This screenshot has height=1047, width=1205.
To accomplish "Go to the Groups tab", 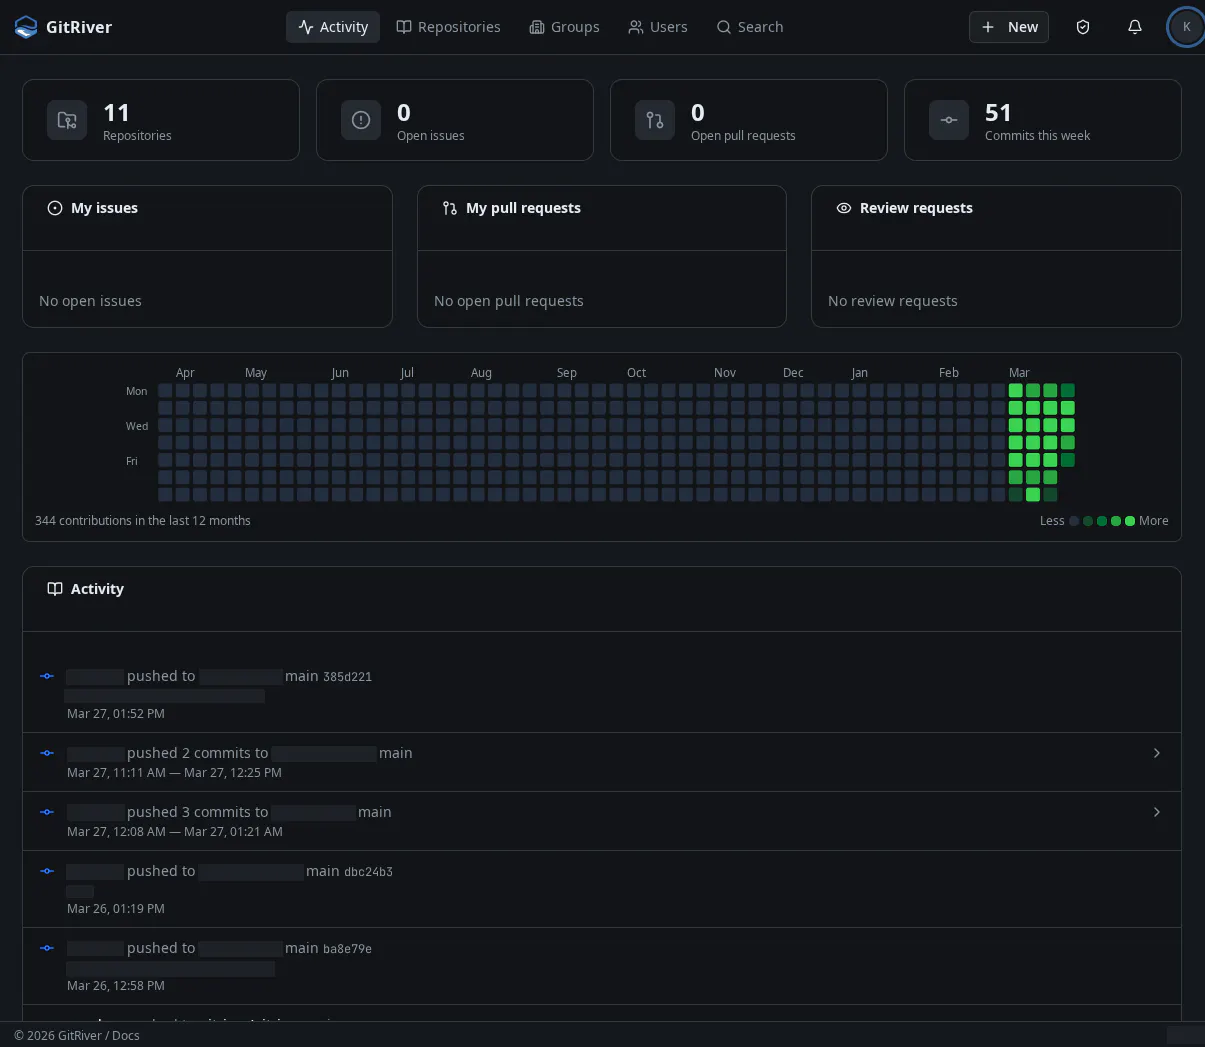I will pos(564,27).
